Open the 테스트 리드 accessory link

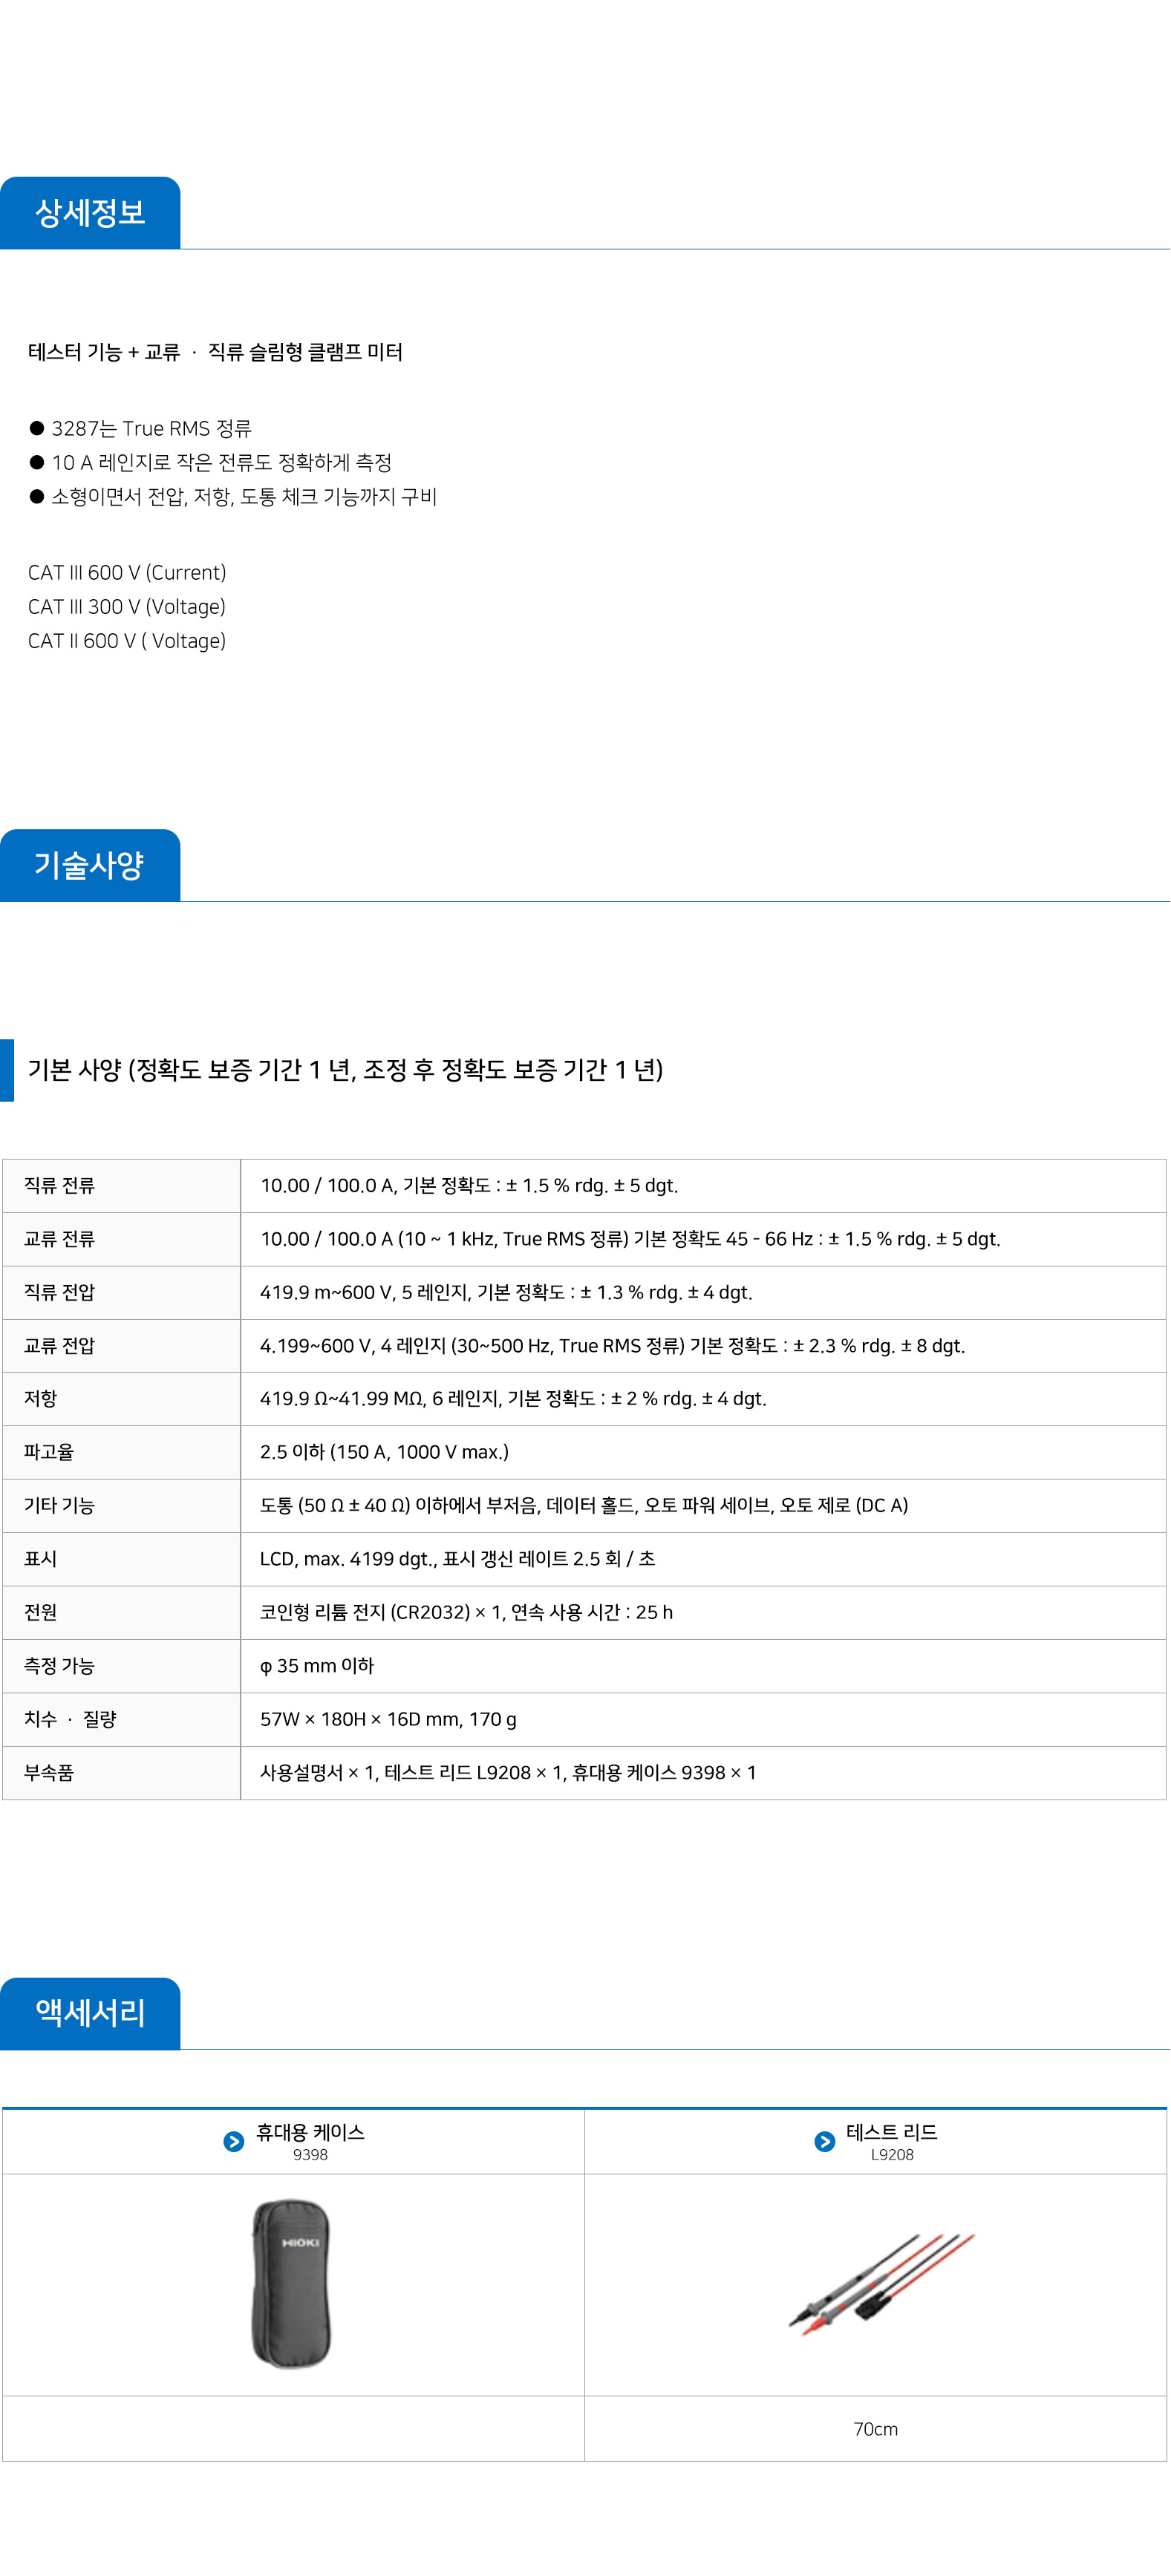(x=891, y=2132)
